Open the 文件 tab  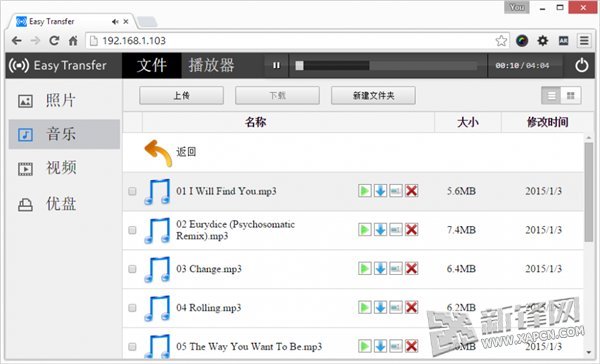click(x=152, y=65)
